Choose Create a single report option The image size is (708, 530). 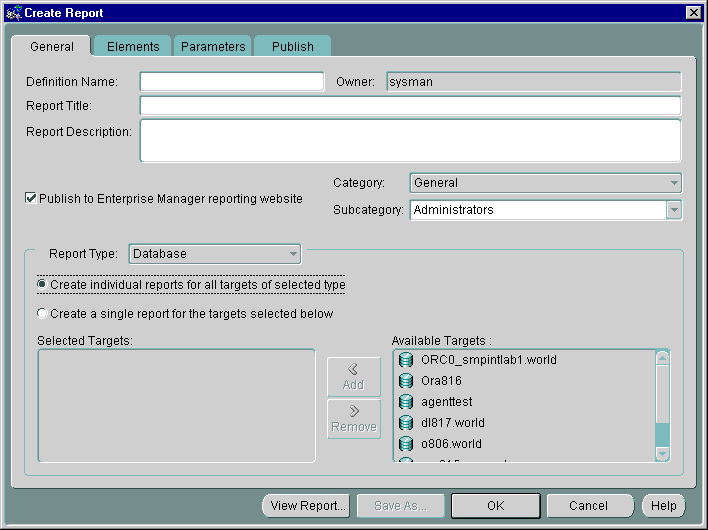42,314
